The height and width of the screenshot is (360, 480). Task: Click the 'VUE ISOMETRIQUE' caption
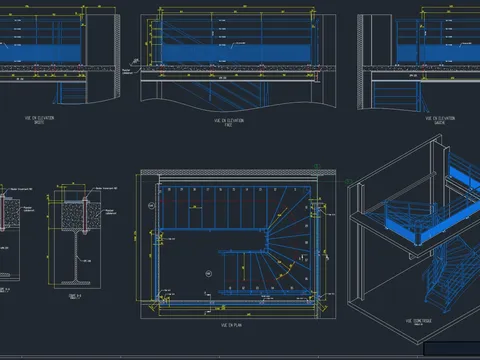coord(419,321)
